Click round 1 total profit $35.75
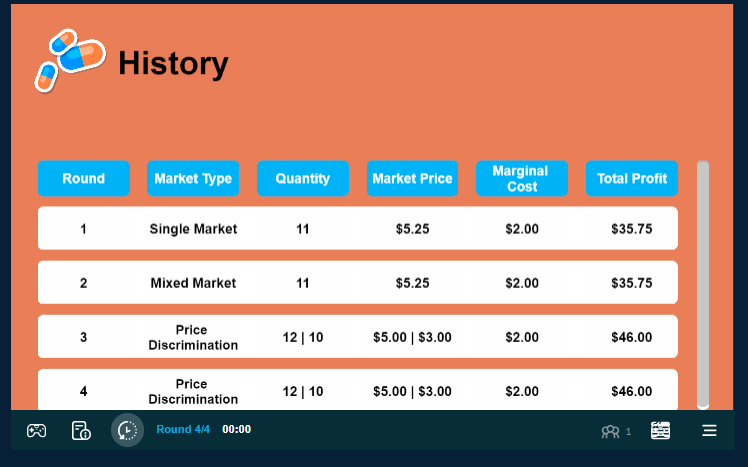This screenshot has width=748, height=467. [632, 229]
